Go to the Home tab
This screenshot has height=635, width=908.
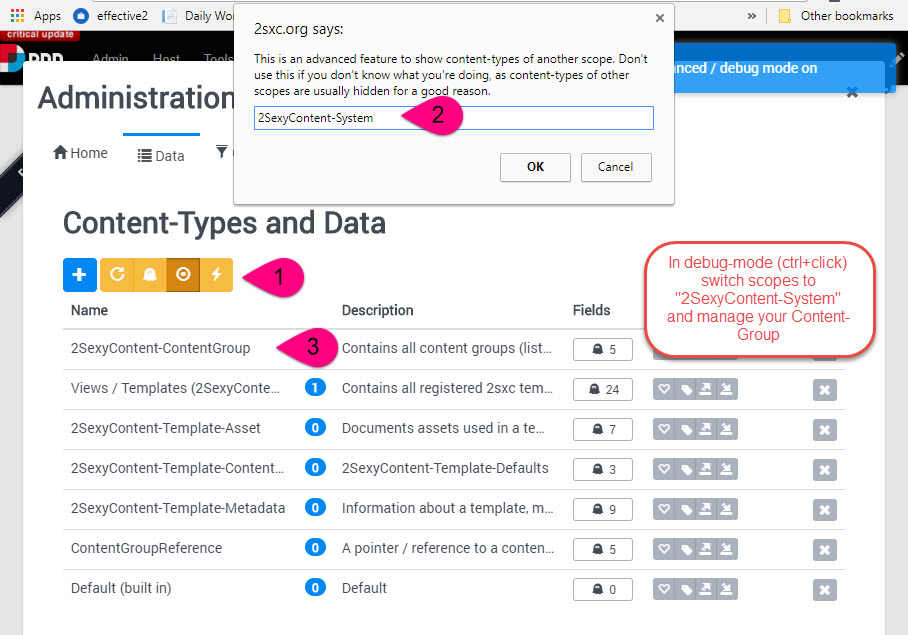80,153
